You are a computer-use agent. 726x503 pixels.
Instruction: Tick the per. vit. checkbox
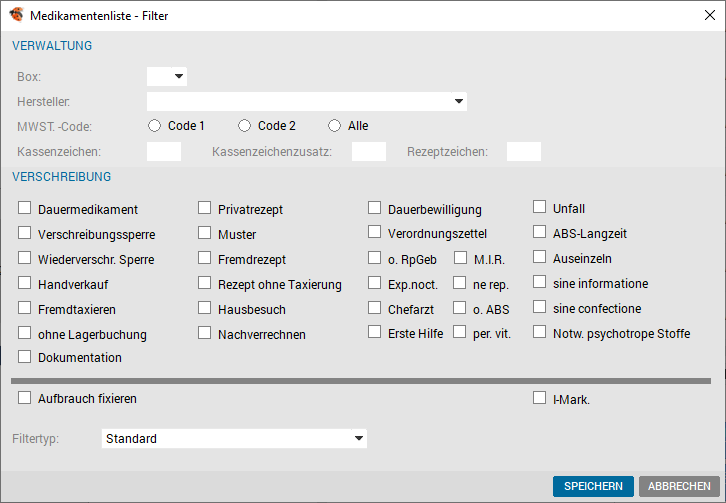460,332
